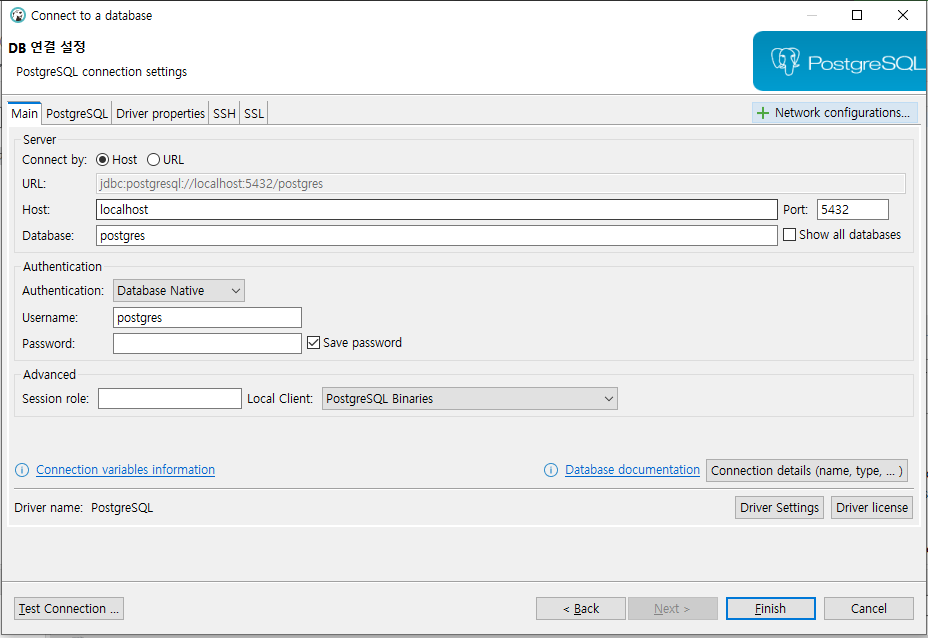
Task: Click the DBeaver icon in title bar
Action: point(18,15)
